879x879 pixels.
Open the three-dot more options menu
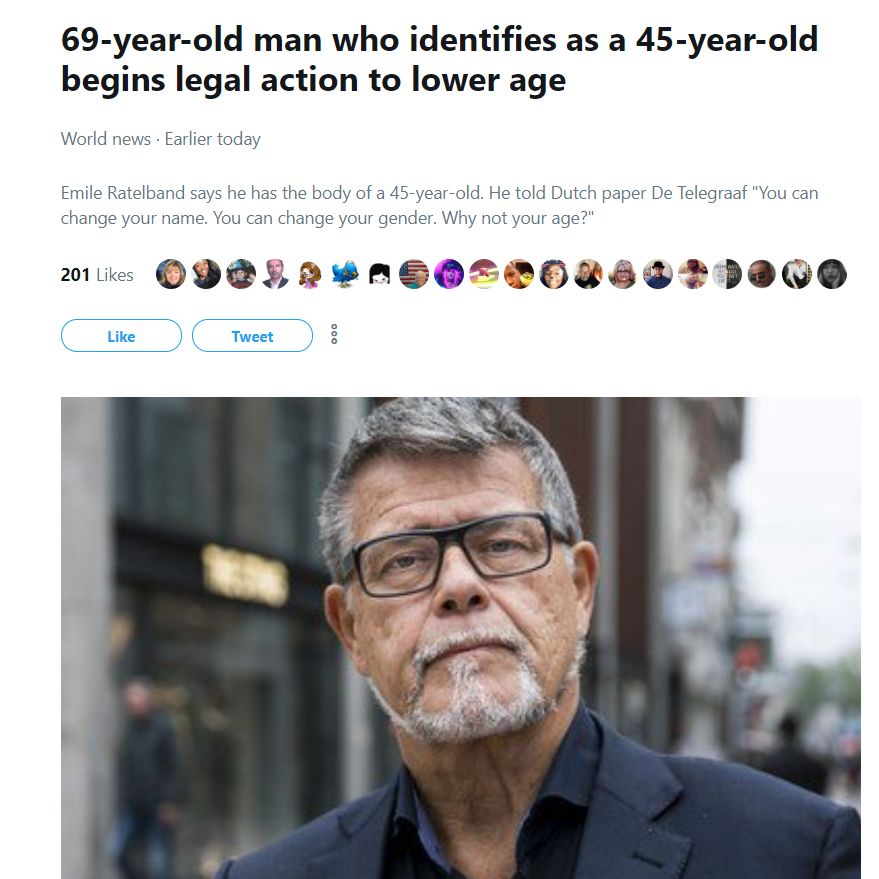point(334,335)
